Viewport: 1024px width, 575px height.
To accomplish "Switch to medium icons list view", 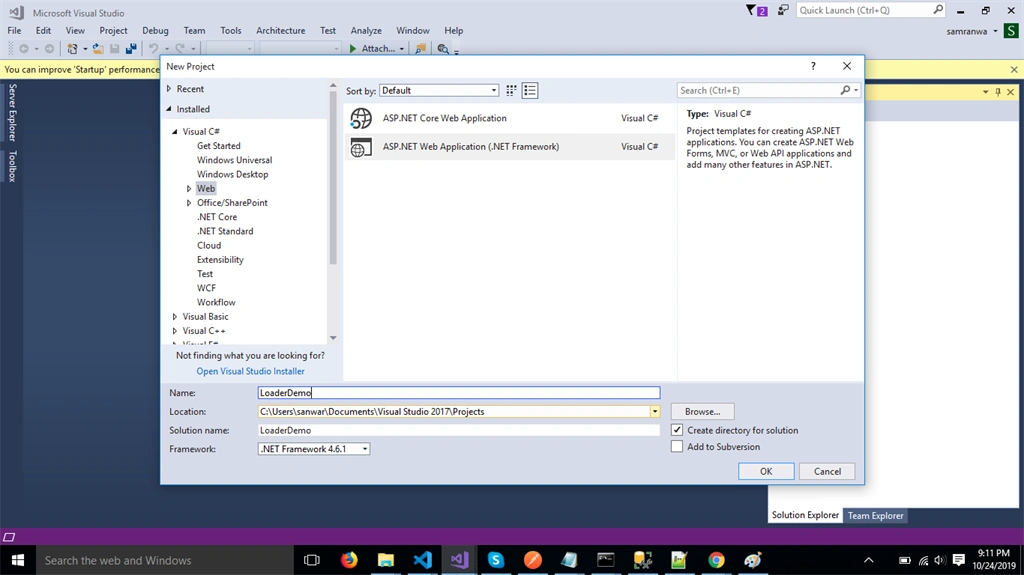I will [x=530, y=91].
